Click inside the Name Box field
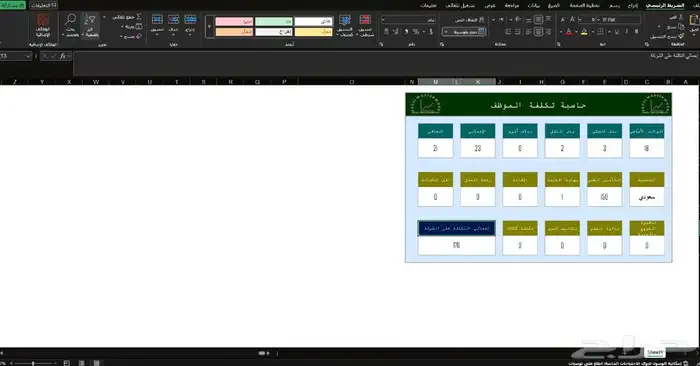The width and height of the screenshot is (700, 366). [12, 56]
